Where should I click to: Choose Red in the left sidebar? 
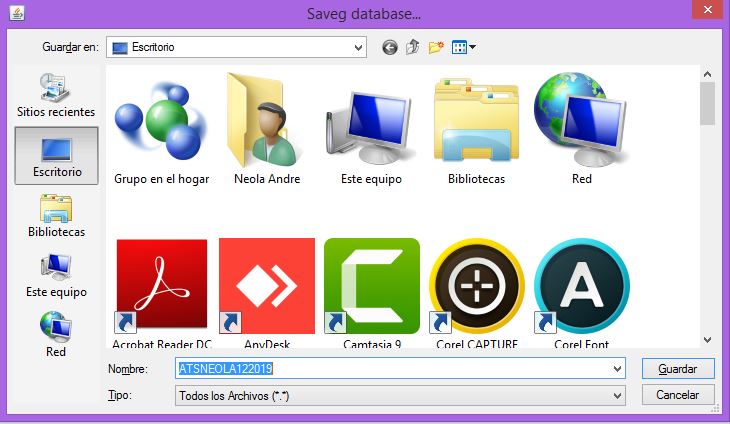click(56, 335)
